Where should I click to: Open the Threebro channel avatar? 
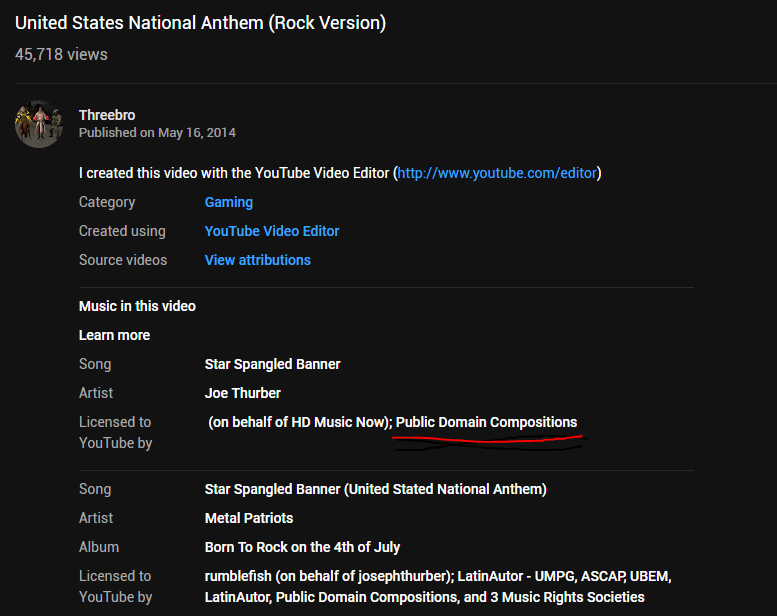[x=39, y=124]
